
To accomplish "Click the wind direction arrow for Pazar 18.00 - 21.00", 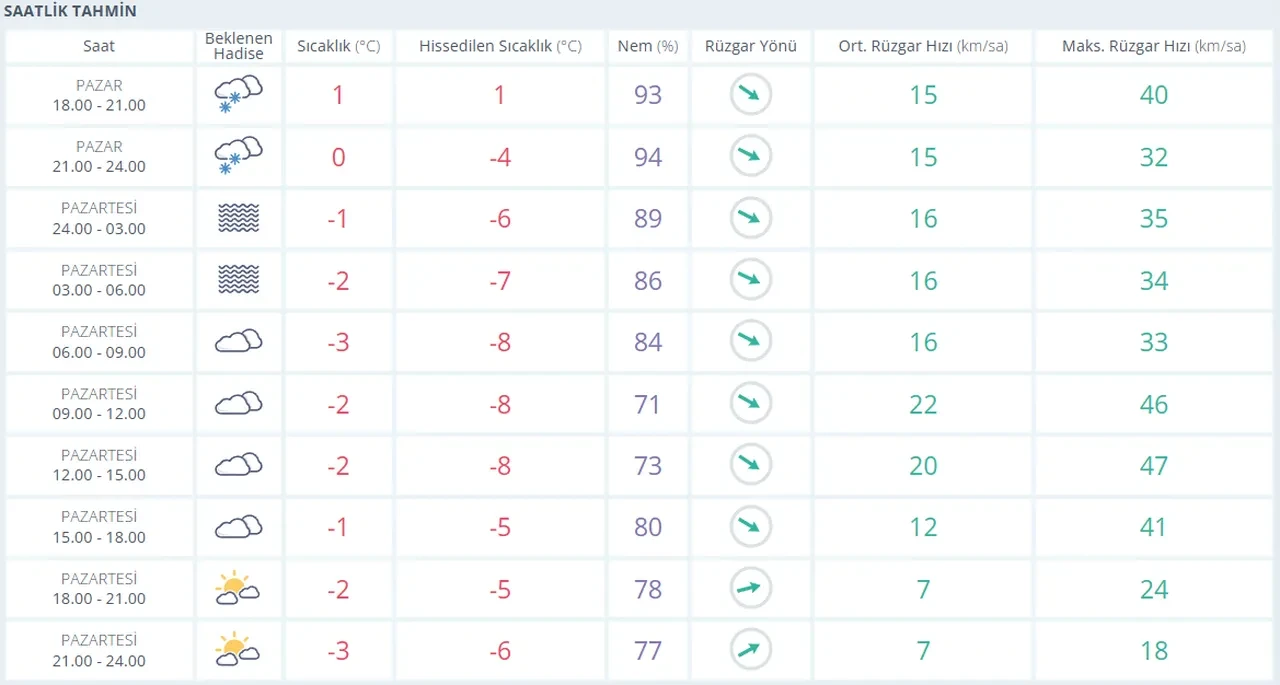I will pos(750,95).
